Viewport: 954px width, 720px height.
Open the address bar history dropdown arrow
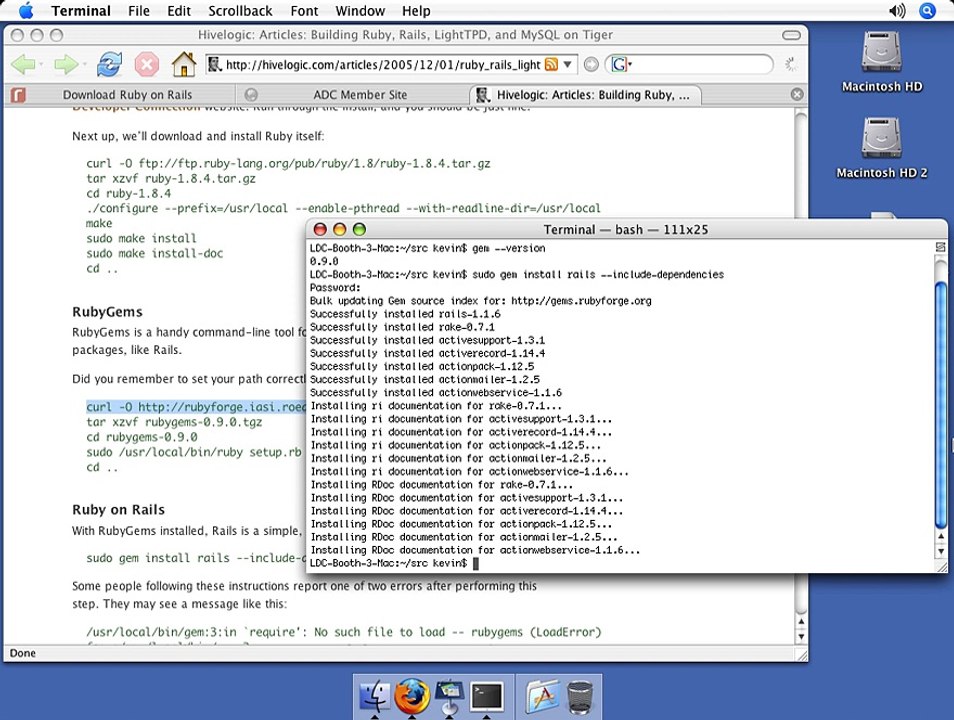coord(567,64)
